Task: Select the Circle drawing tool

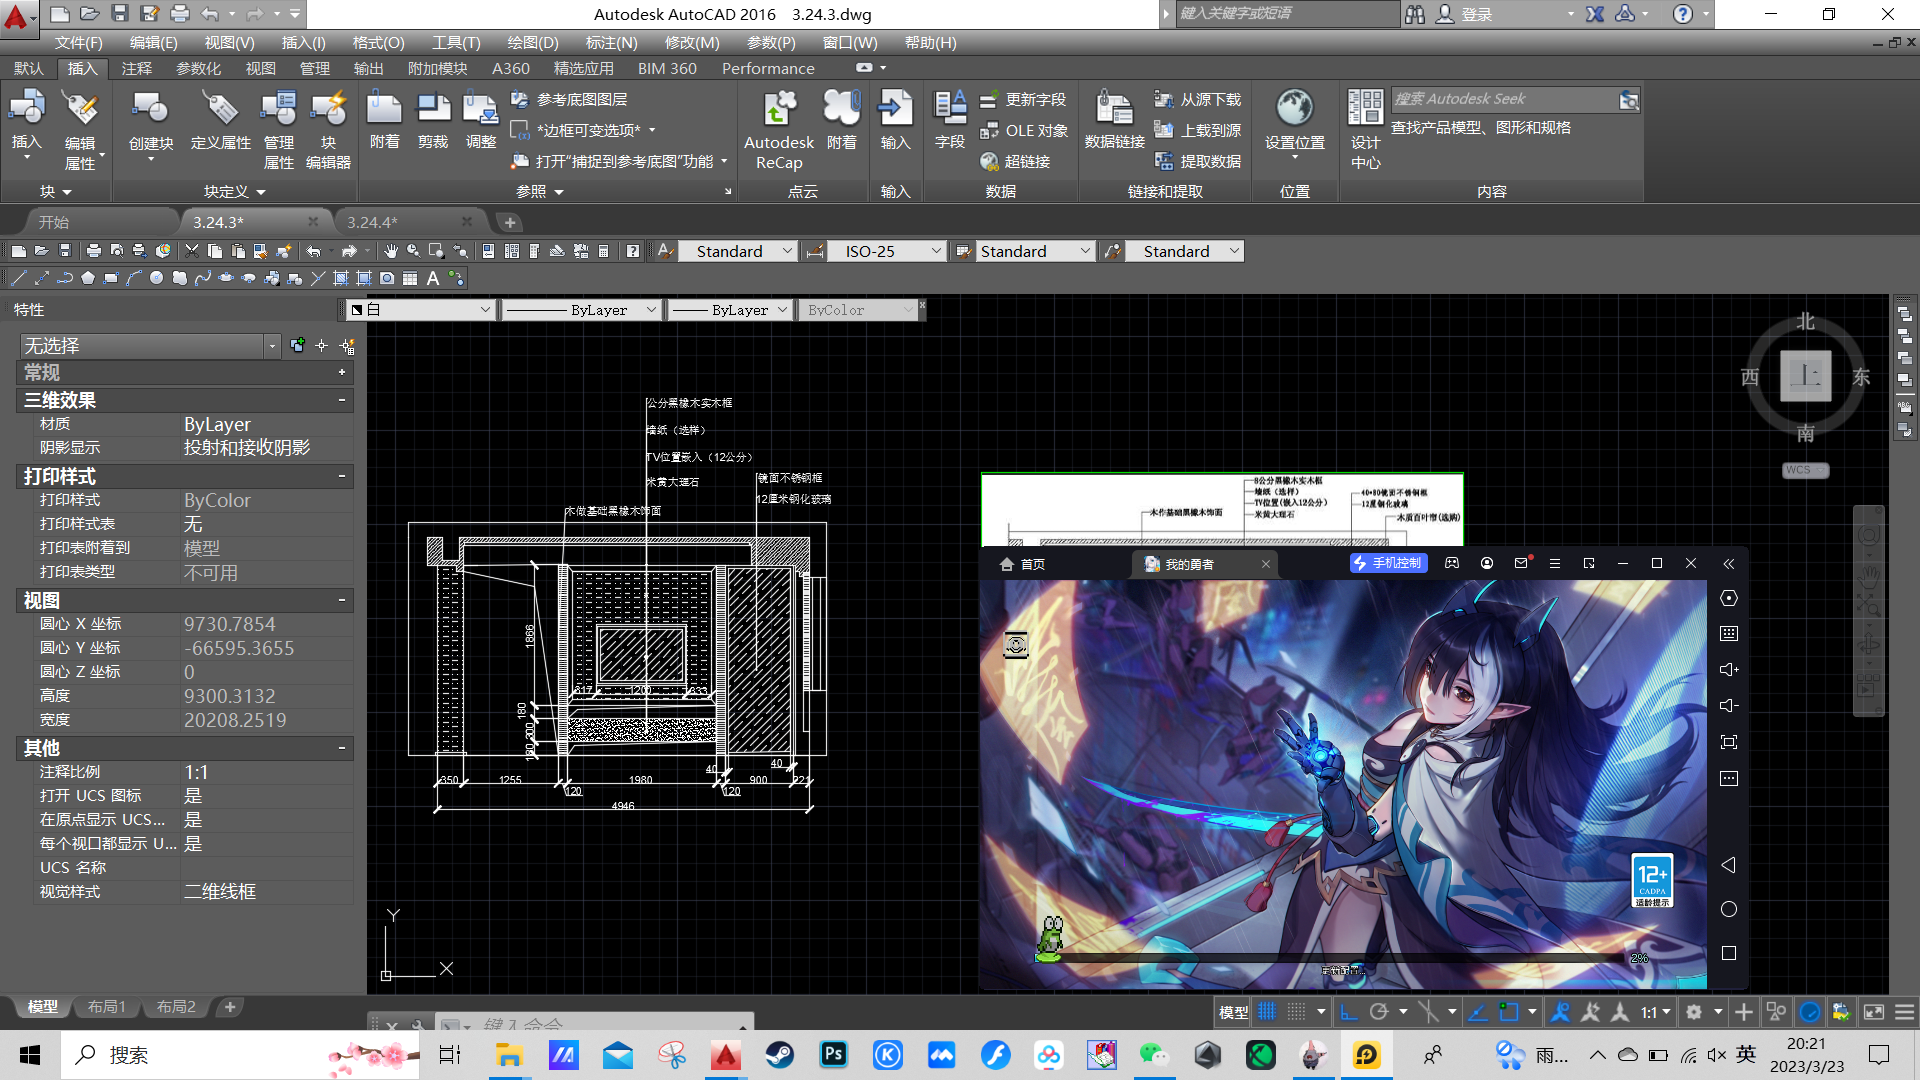Action: [x=157, y=278]
